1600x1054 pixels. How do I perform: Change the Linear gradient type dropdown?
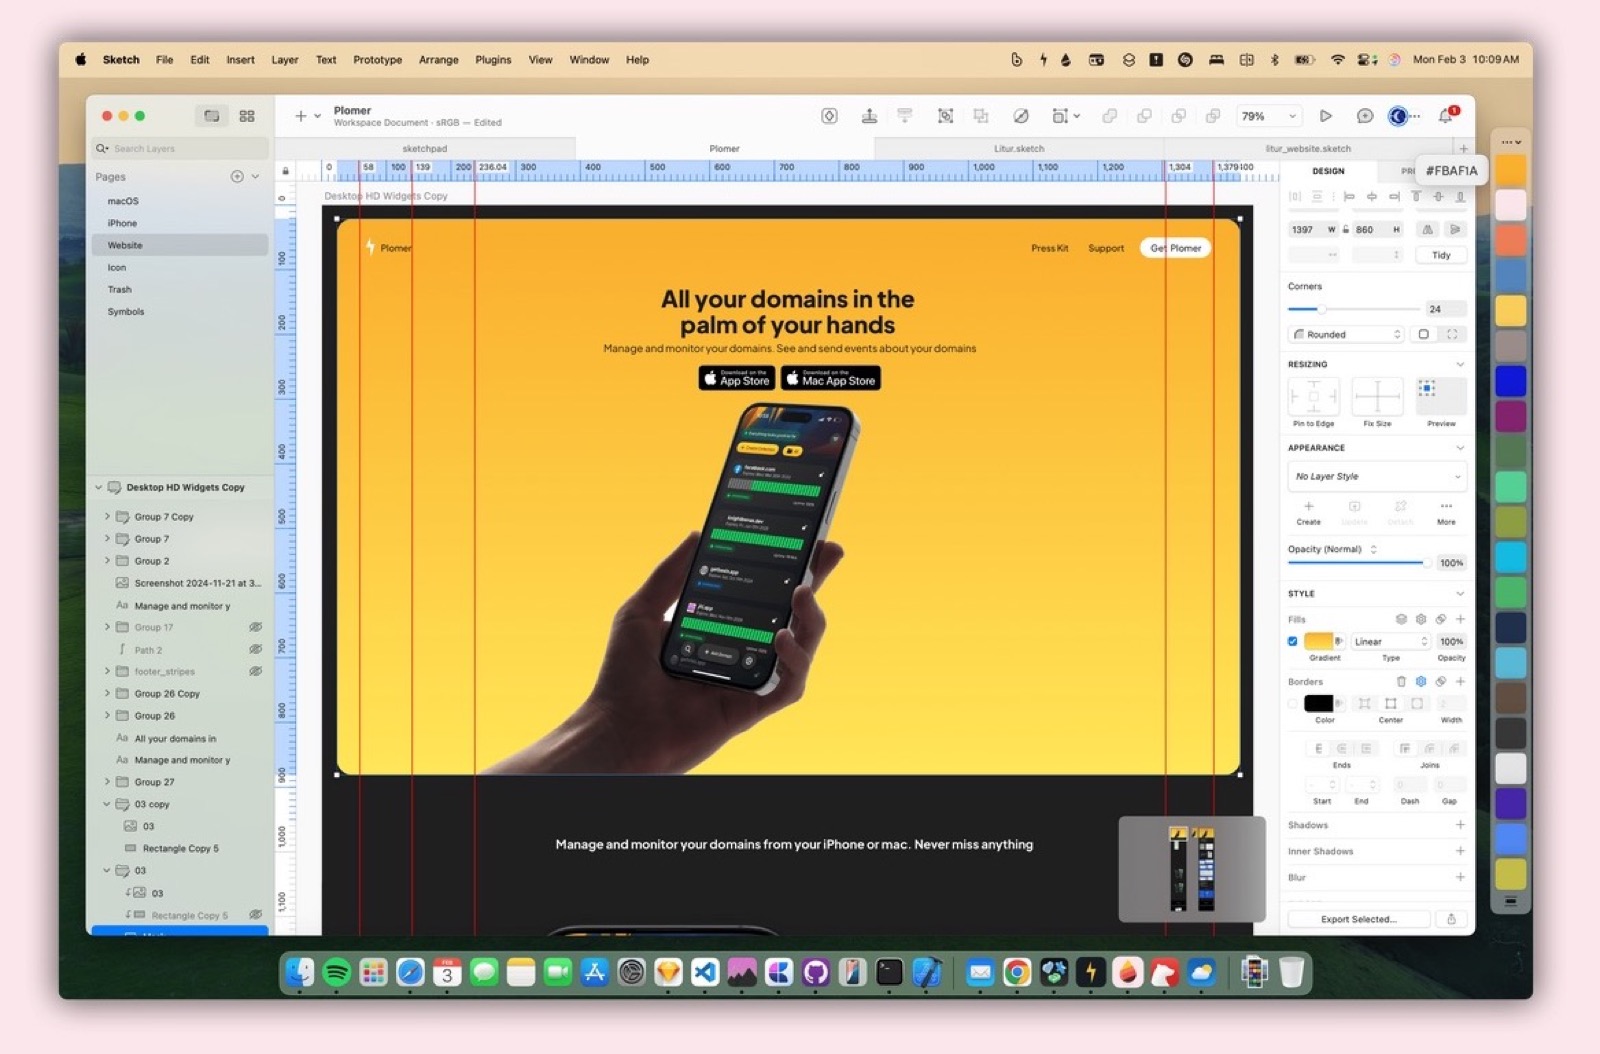pos(1391,641)
